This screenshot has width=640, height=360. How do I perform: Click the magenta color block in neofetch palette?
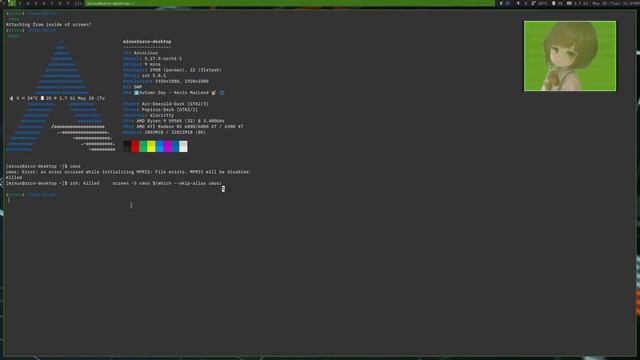tap(167, 146)
